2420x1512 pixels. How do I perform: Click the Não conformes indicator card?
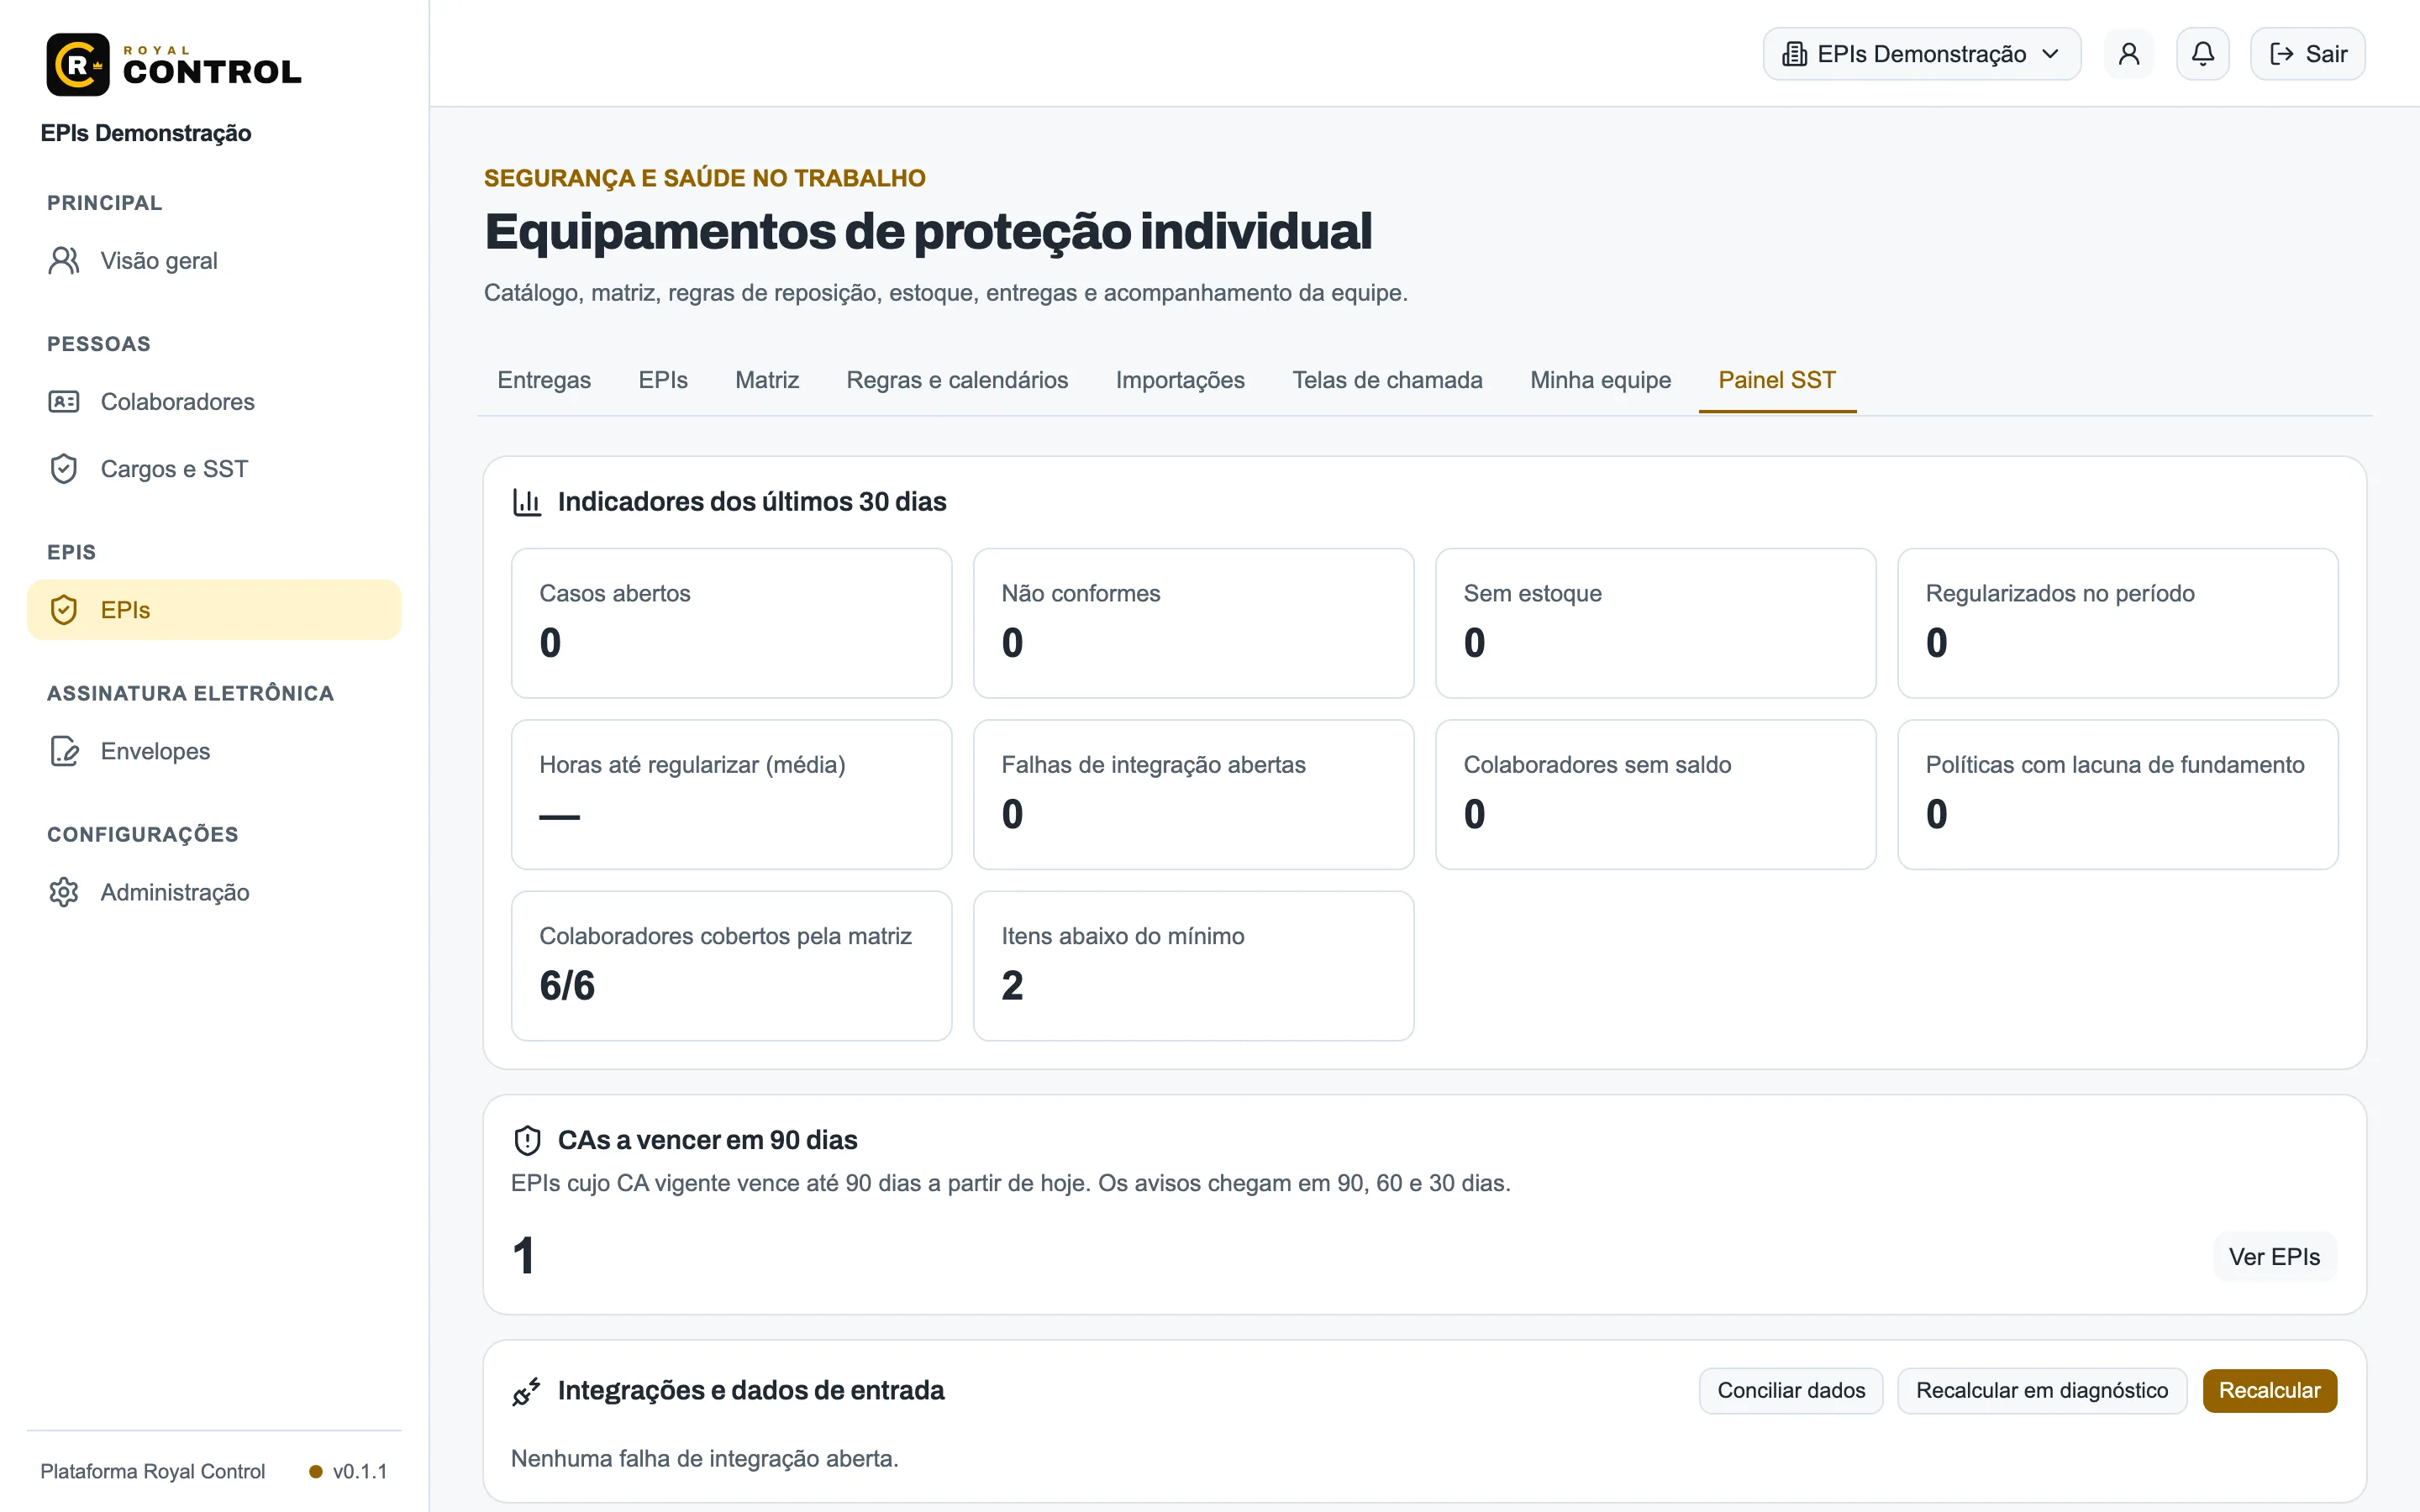1193,623
